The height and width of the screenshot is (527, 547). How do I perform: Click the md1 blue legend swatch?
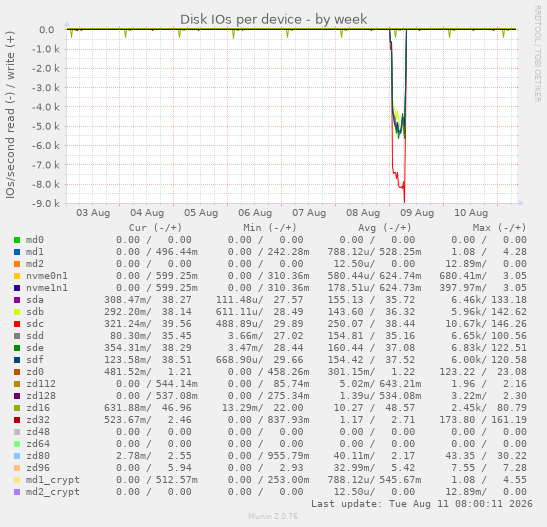coord(17,252)
